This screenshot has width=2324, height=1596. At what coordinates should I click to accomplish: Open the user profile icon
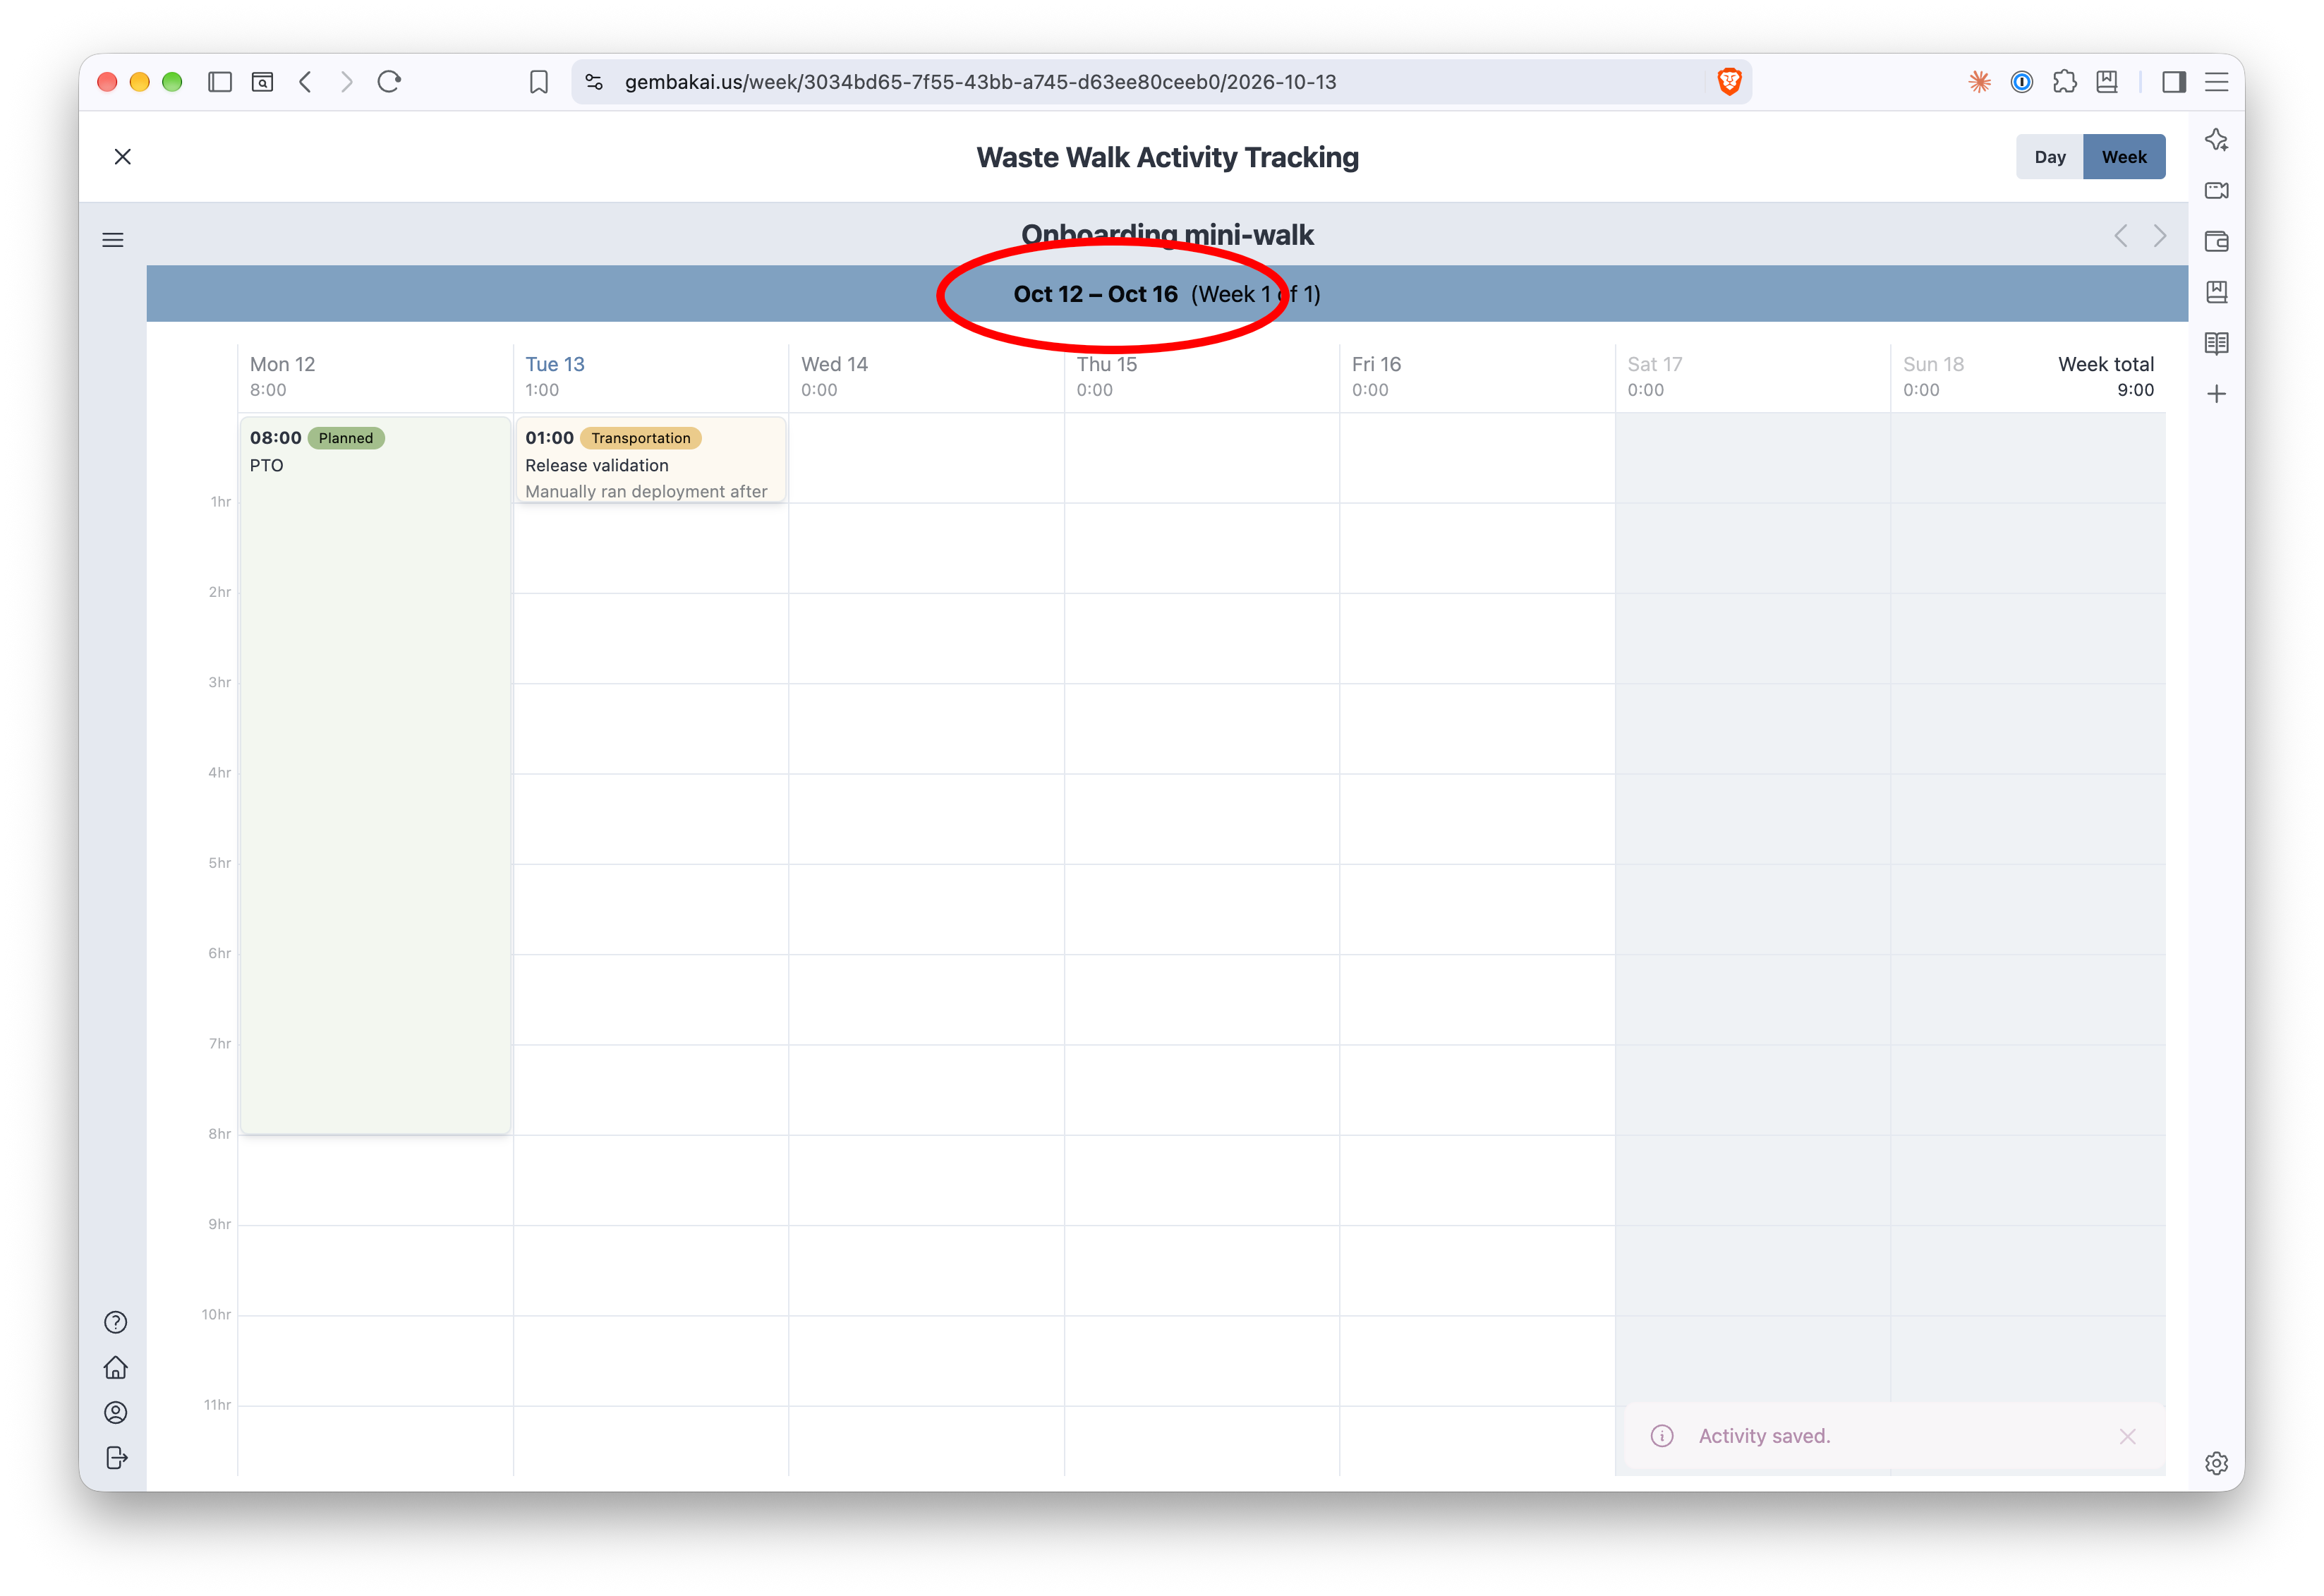(x=116, y=1412)
